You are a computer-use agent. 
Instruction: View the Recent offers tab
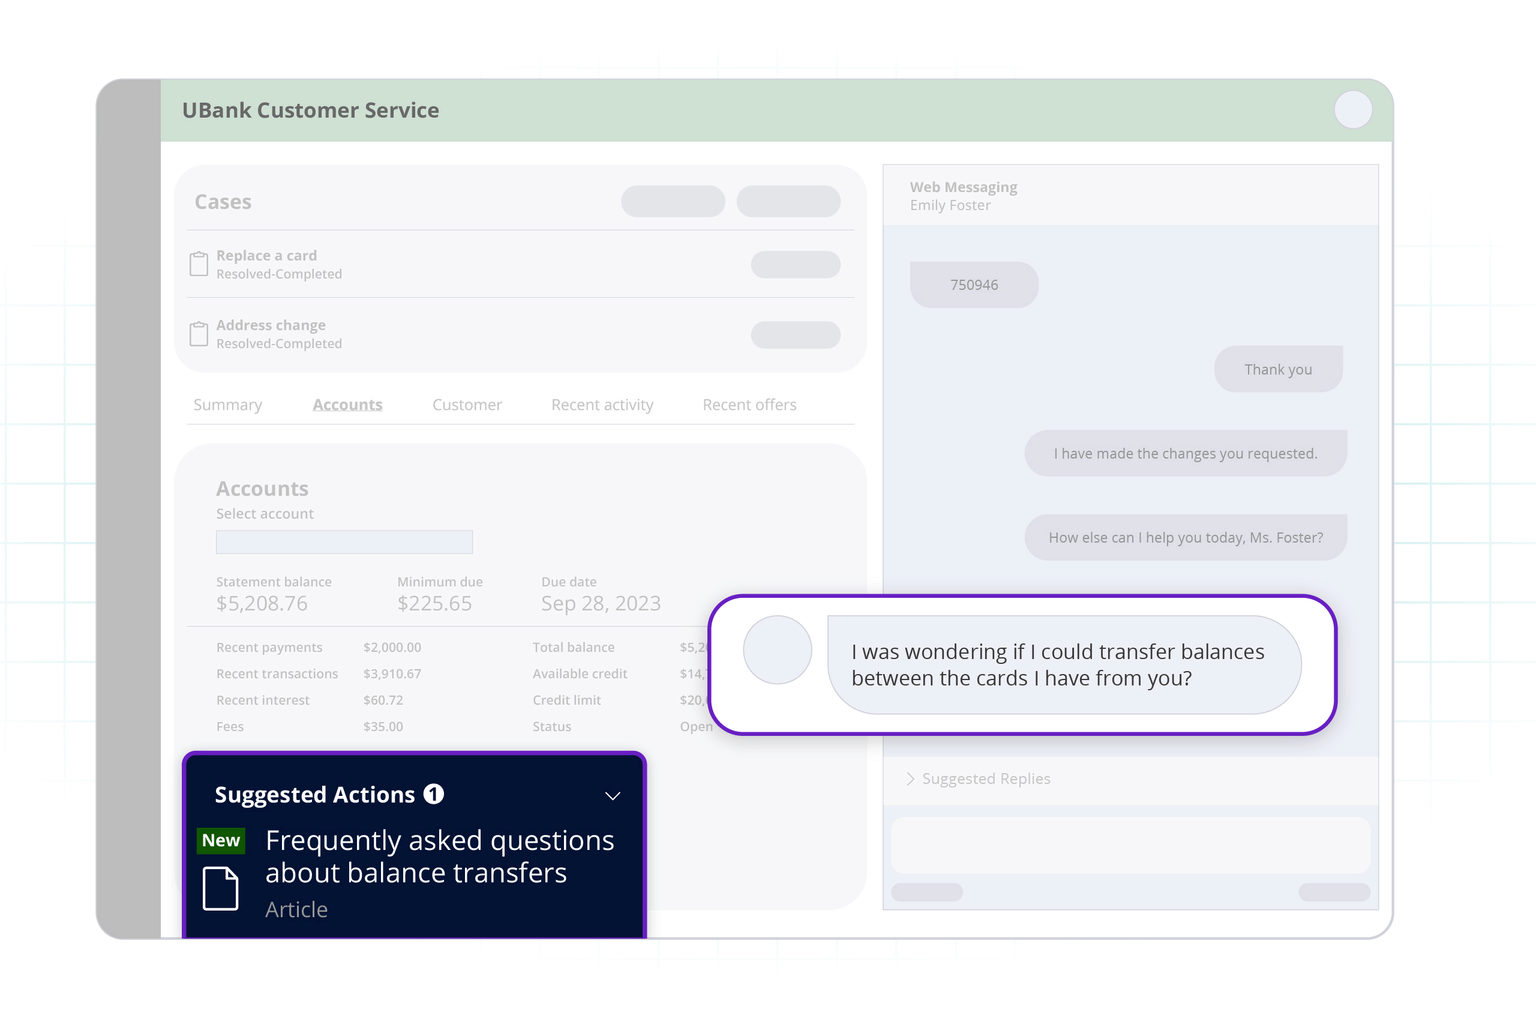click(x=749, y=404)
